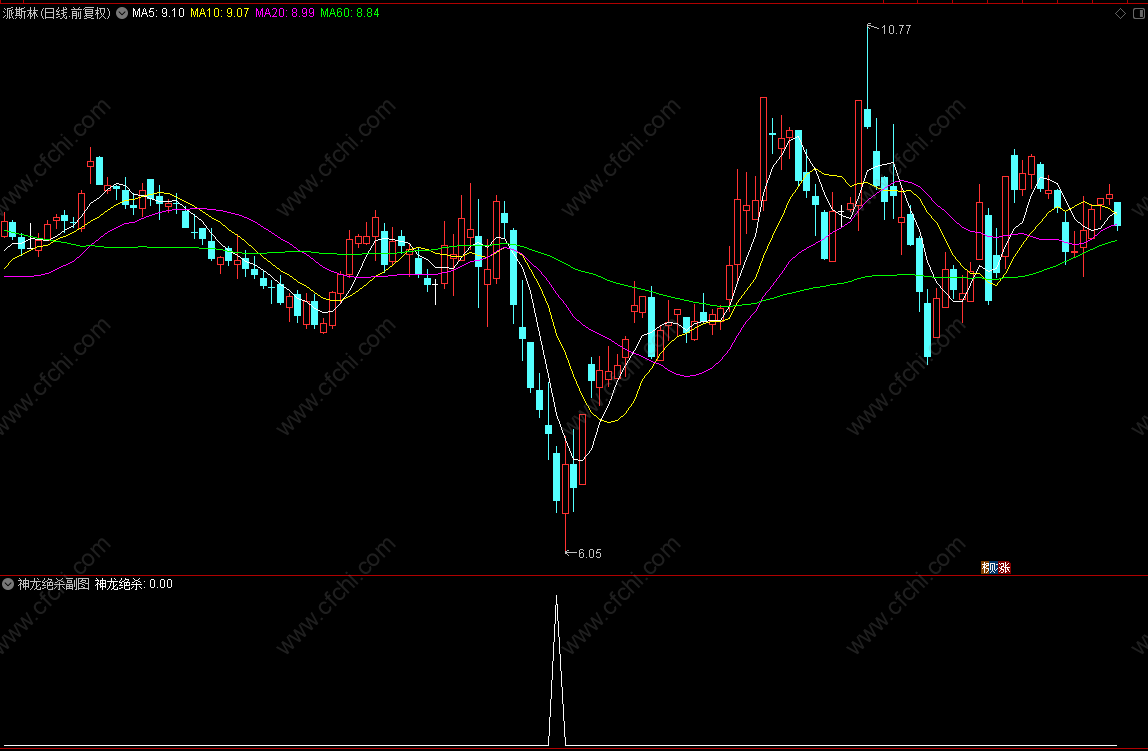This screenshot has width=1148, height=751.
Task: Click the 派斯林(日线.前复权) chart title
Action: 56,13
